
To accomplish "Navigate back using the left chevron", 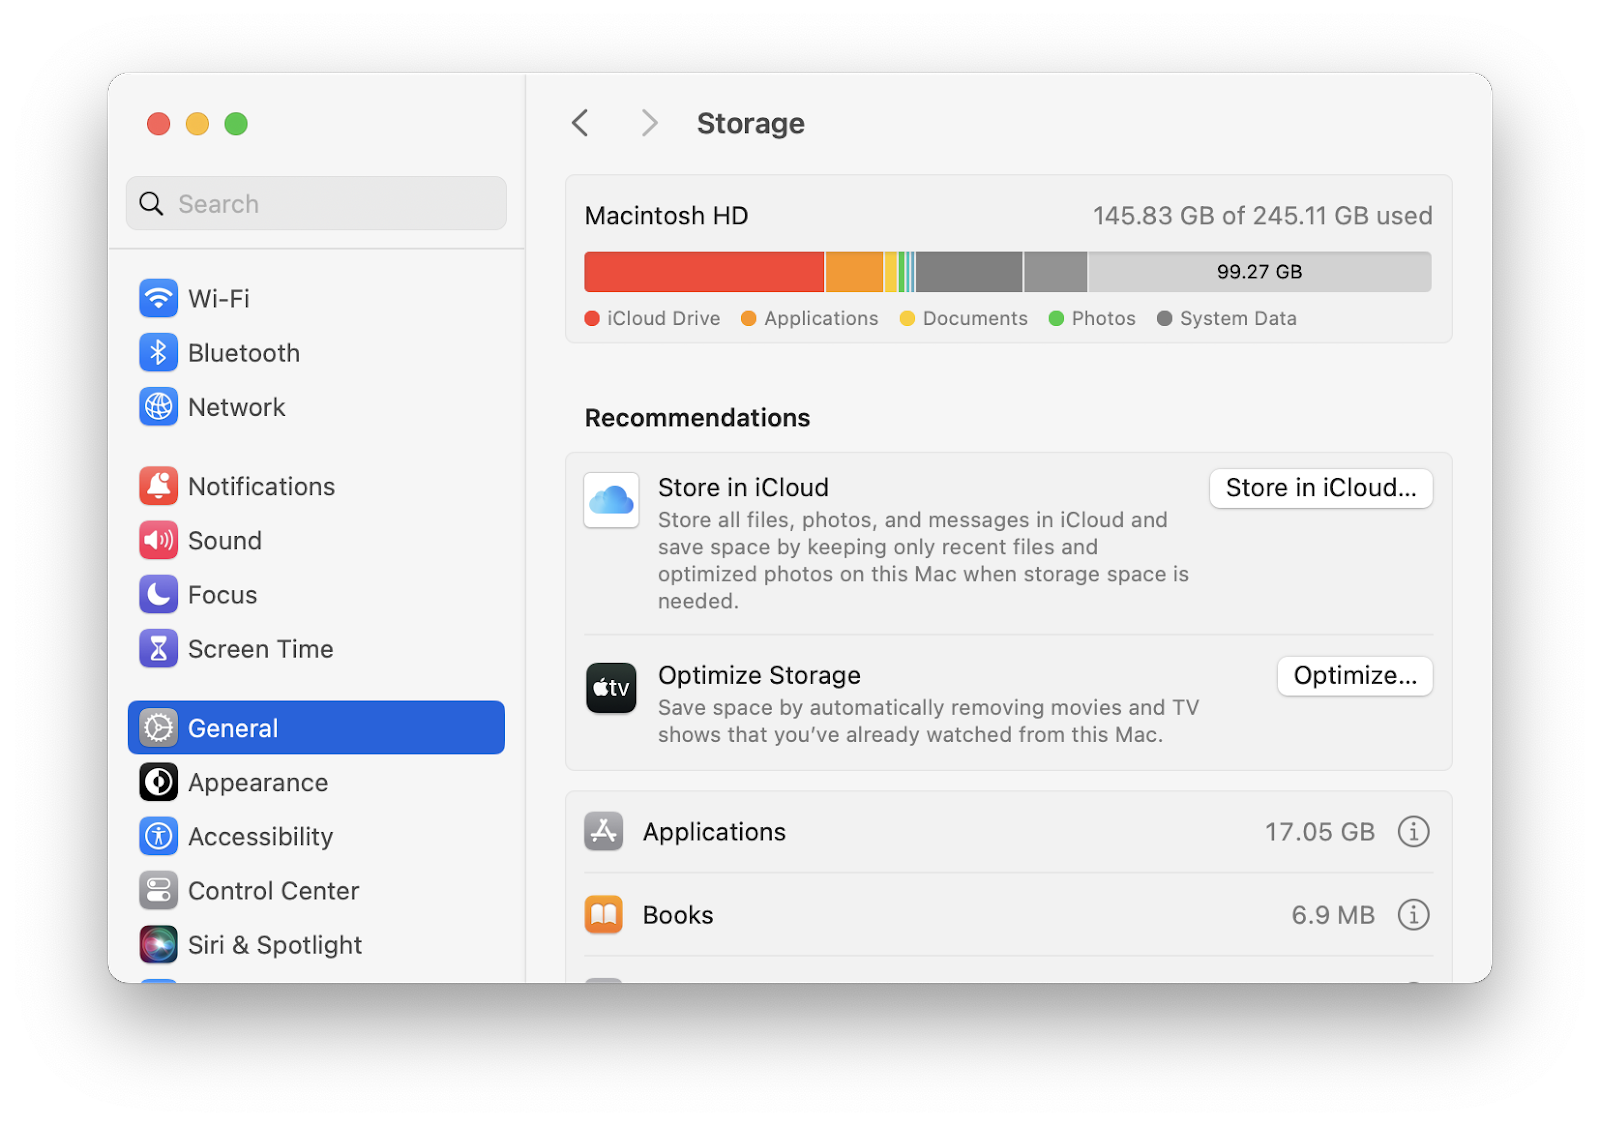I will pos(580,122).
